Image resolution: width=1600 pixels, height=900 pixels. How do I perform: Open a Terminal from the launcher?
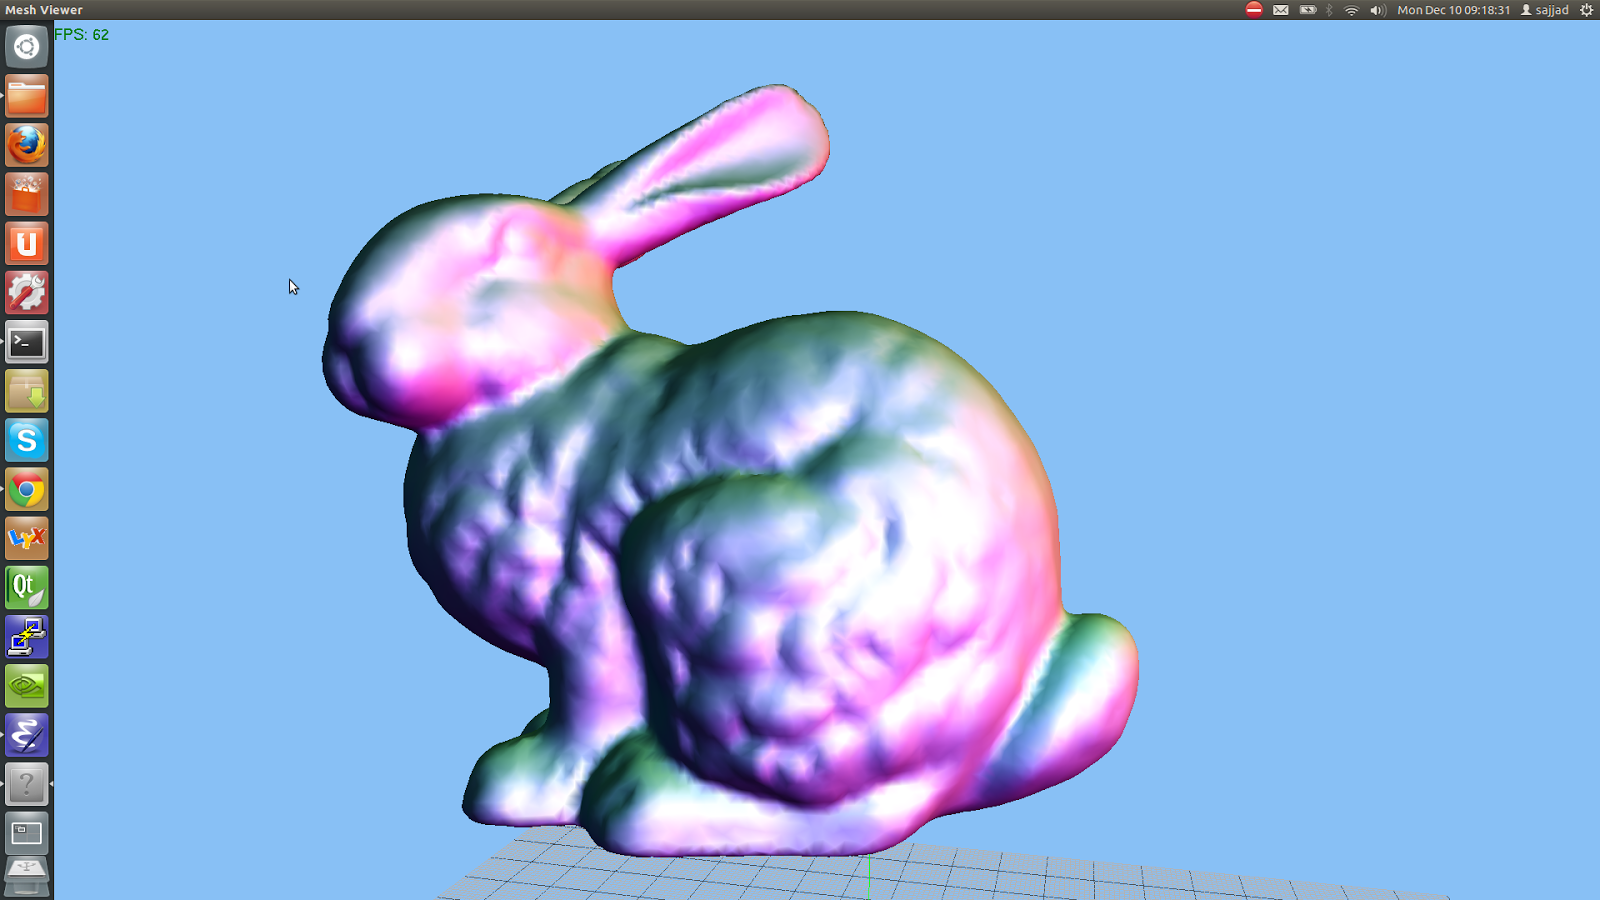26,343
